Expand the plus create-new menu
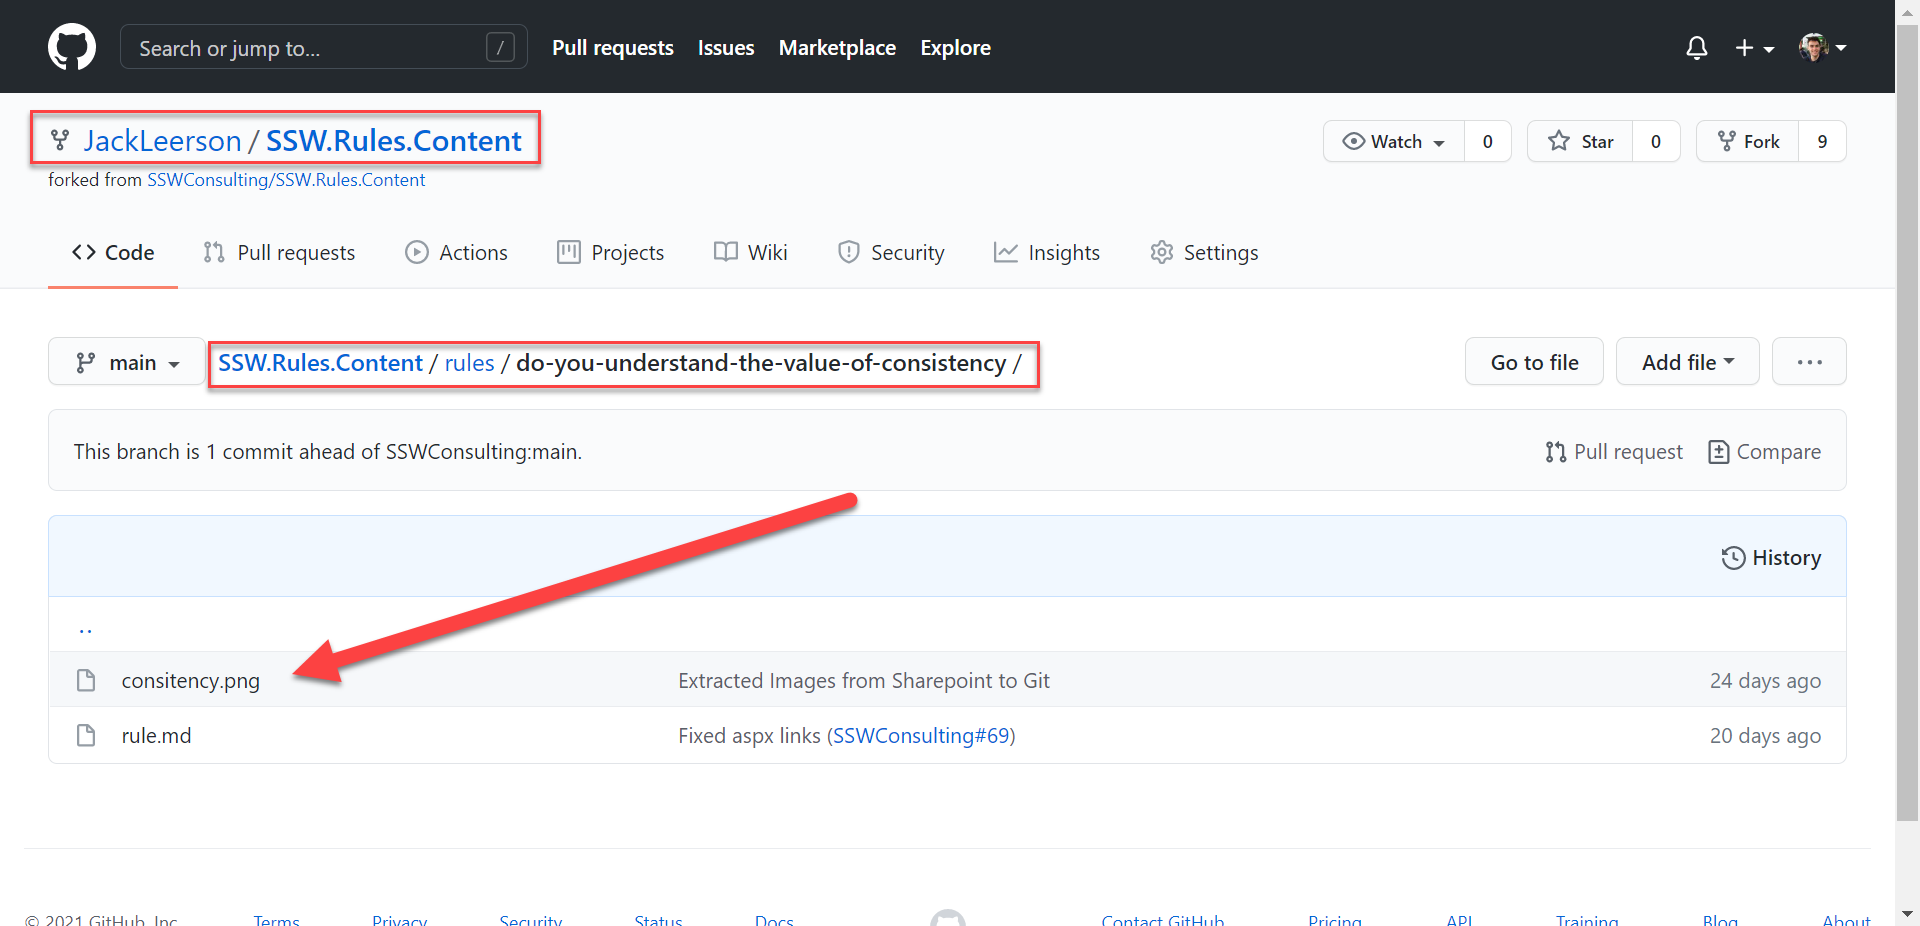This screenshot has width=1920, height=926. tap(1754, 48)
